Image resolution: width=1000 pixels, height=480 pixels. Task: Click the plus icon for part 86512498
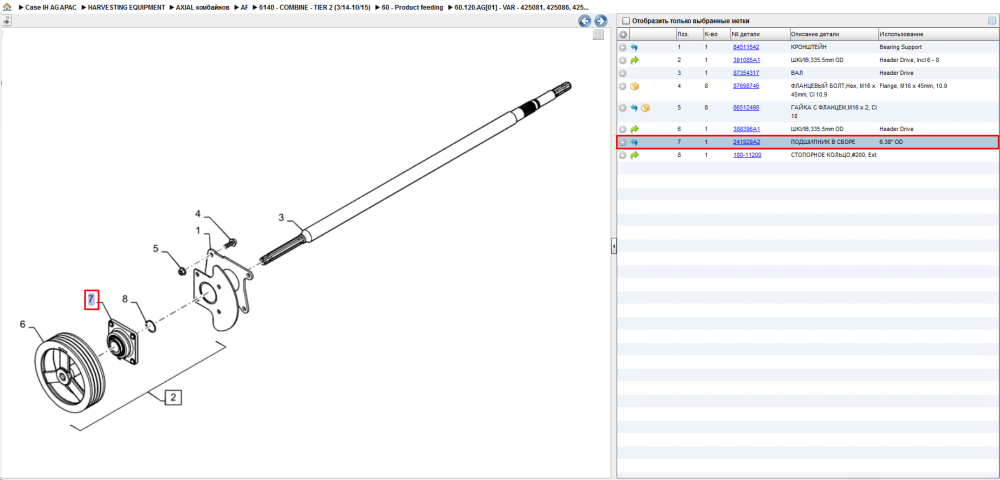pyautogui.click(x=623, y=108)
